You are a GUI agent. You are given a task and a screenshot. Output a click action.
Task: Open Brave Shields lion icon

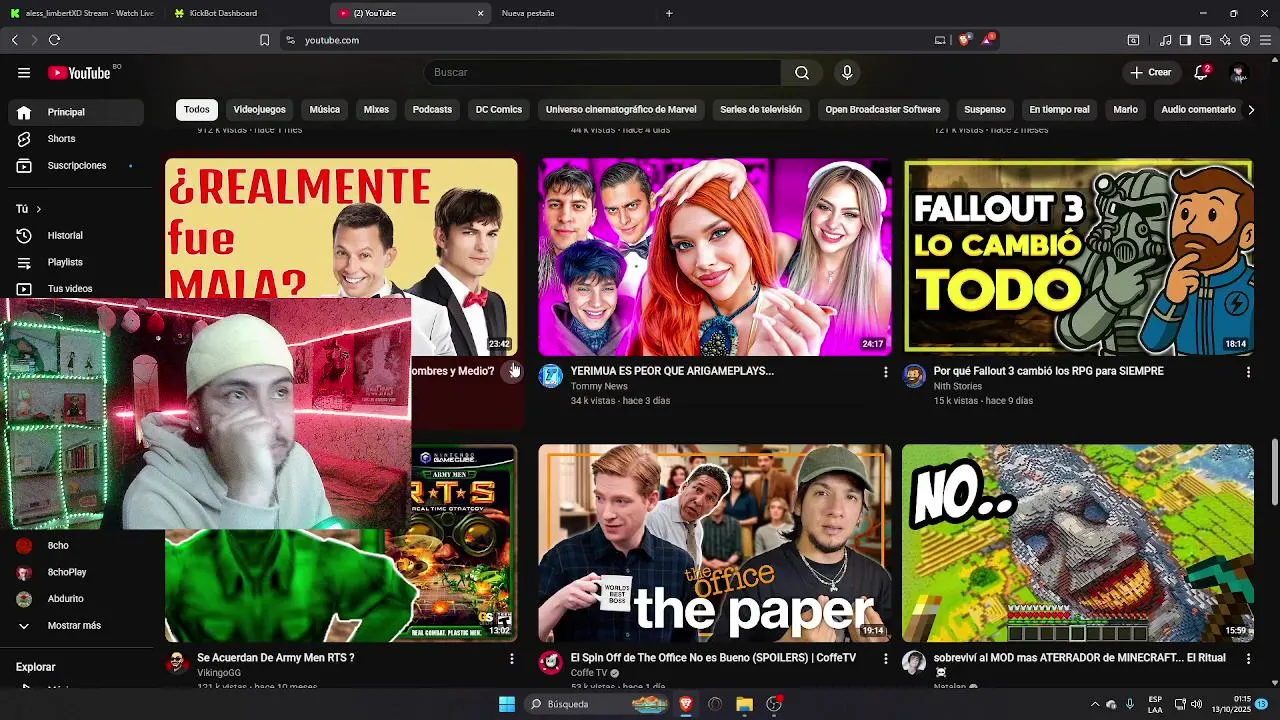pos(964,40)
